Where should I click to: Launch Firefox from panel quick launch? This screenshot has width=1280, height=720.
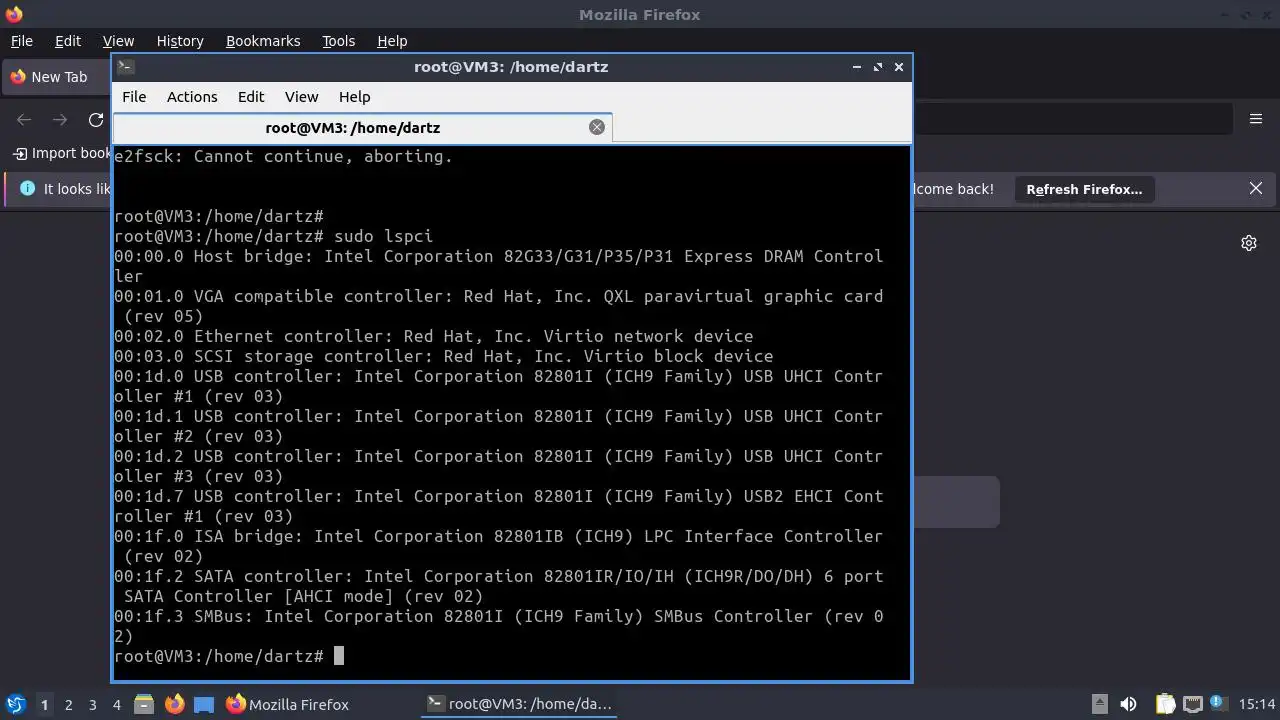(x=174, y=704)
